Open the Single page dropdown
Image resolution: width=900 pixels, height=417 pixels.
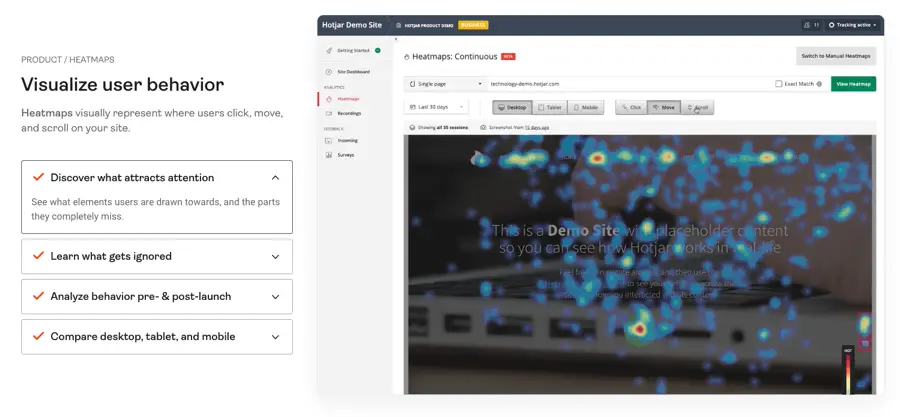point(445,84)
